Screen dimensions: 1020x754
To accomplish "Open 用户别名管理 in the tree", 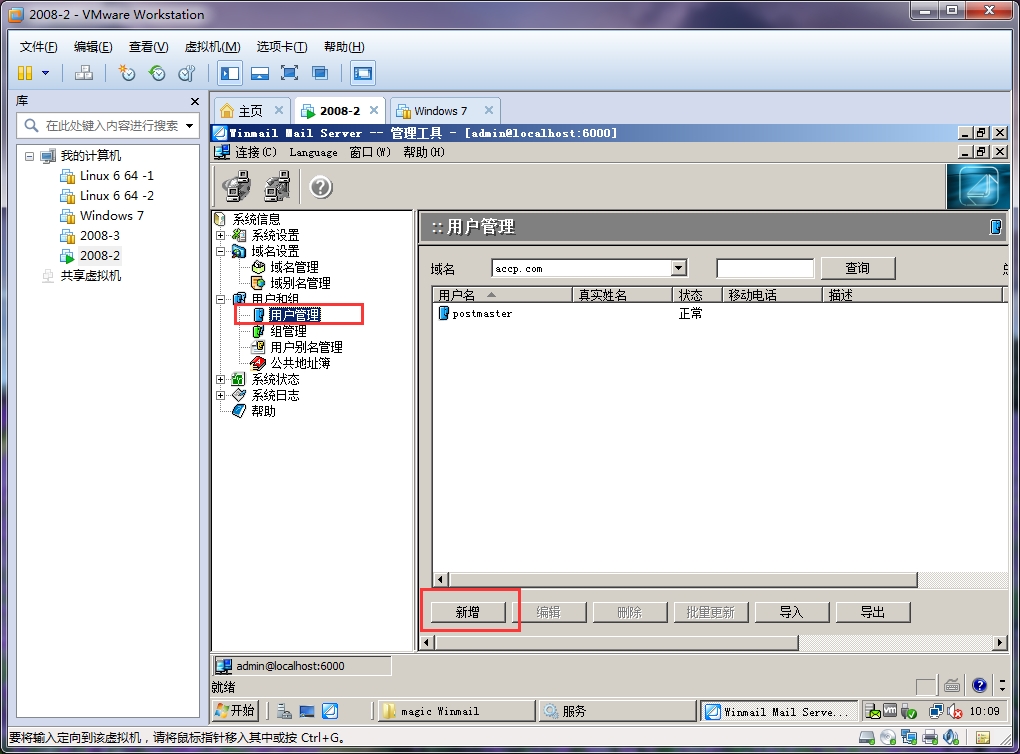I will (x=306, y=347).
